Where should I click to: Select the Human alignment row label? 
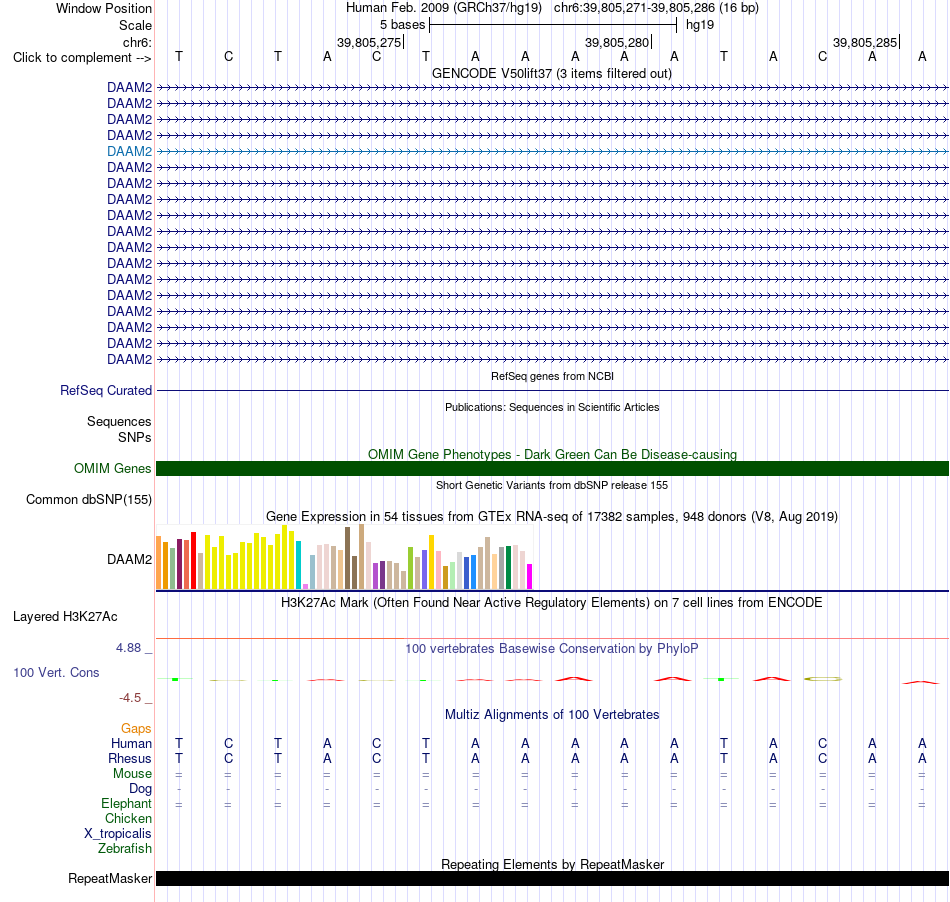131,743
